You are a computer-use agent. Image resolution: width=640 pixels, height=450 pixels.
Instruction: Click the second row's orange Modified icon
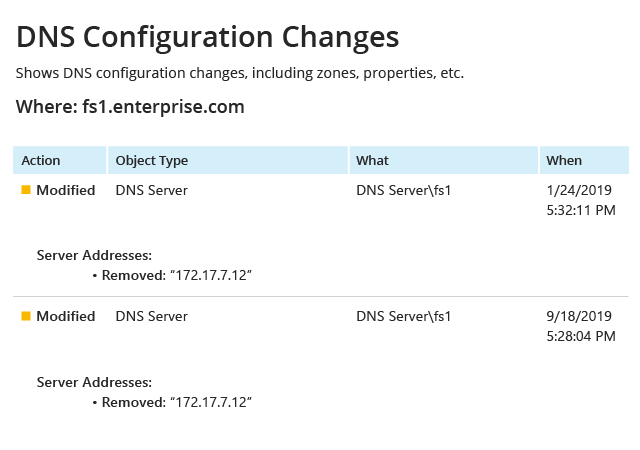click(26, 316)
